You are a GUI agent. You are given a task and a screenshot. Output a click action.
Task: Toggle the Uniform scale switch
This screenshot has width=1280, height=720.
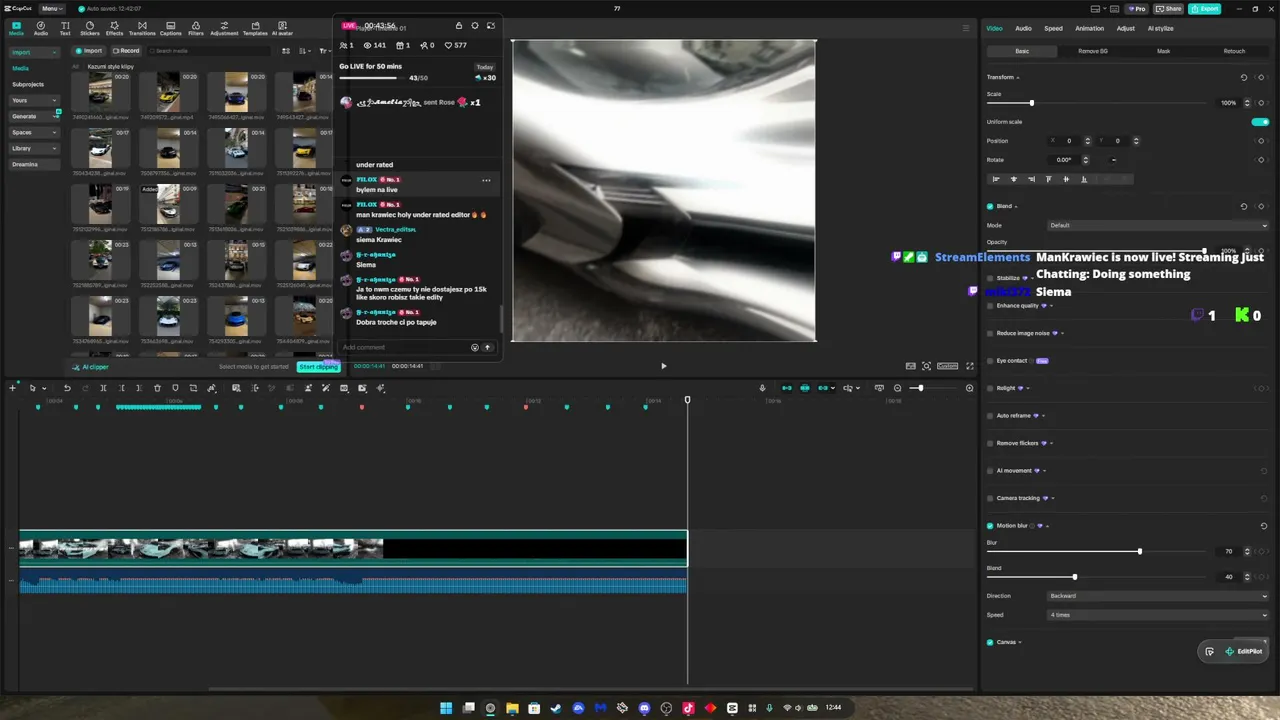1260,122
